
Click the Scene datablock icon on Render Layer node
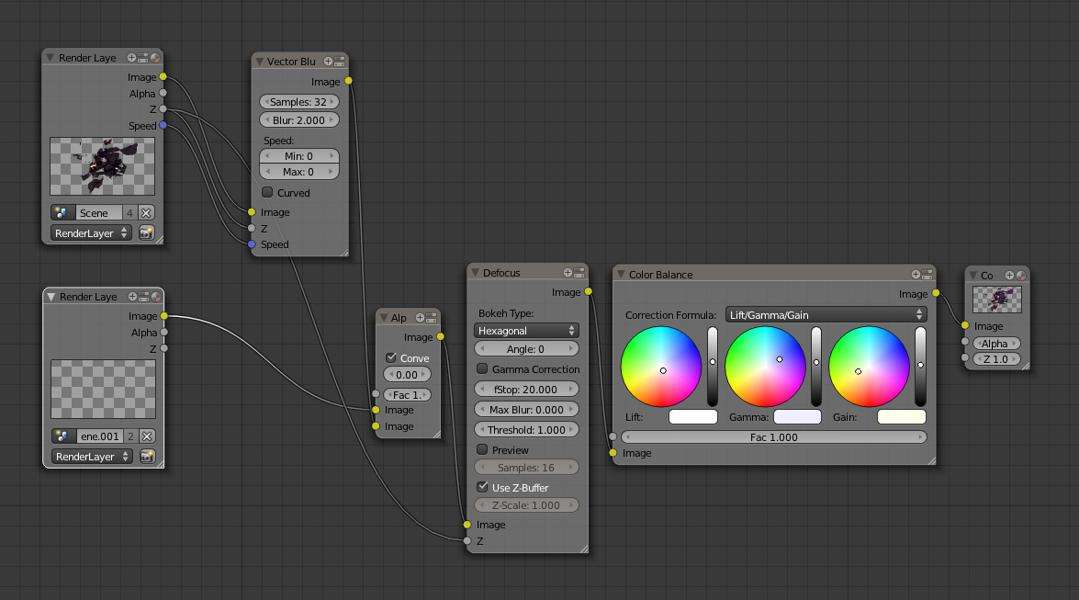pos(60,212)
